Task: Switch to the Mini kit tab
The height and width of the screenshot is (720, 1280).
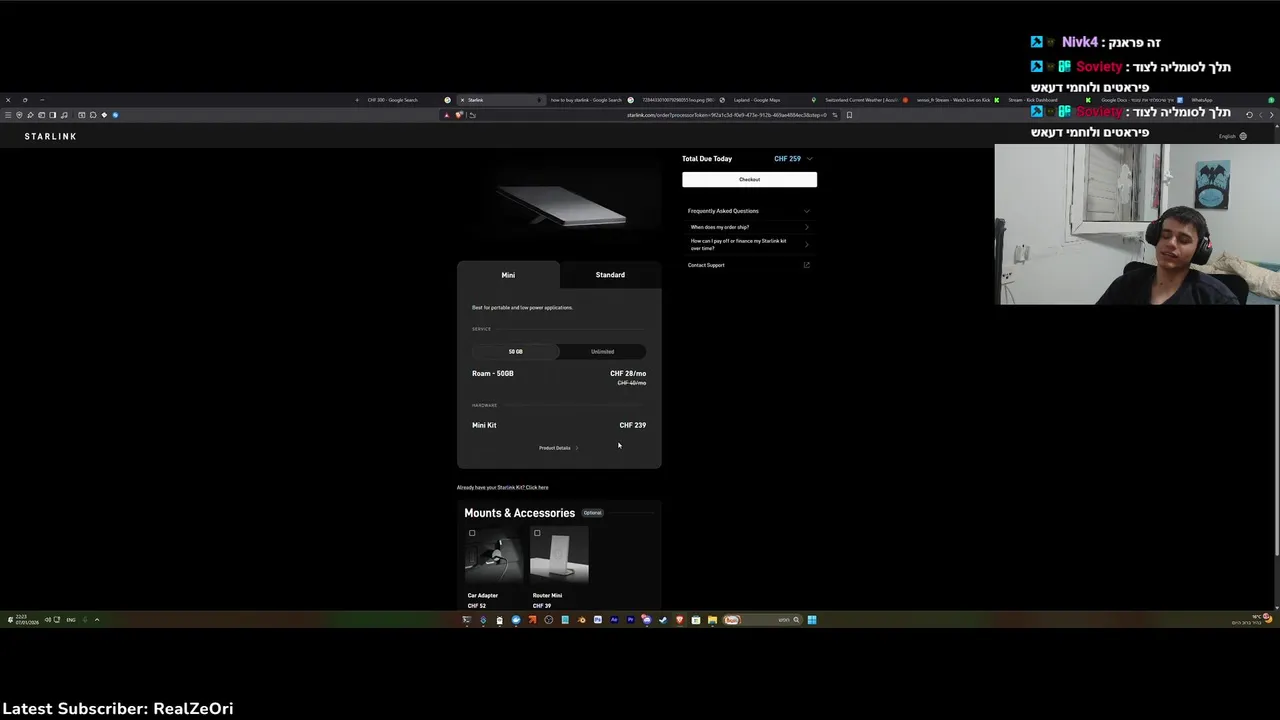Action: 508,275
